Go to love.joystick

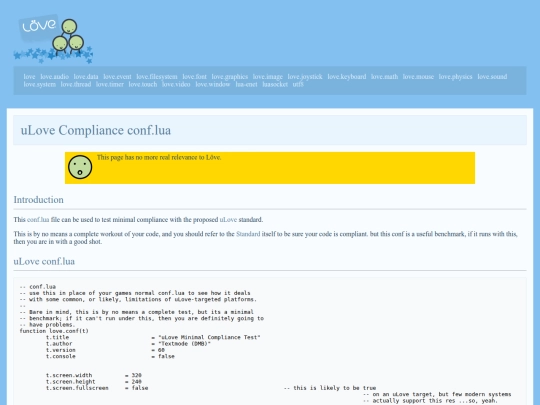[305, 76]
